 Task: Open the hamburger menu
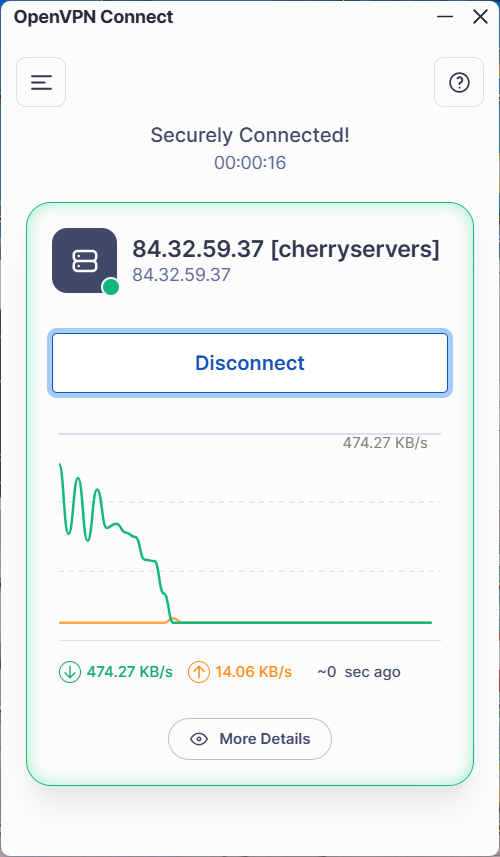pyautogui.click(x=41, y=82)
